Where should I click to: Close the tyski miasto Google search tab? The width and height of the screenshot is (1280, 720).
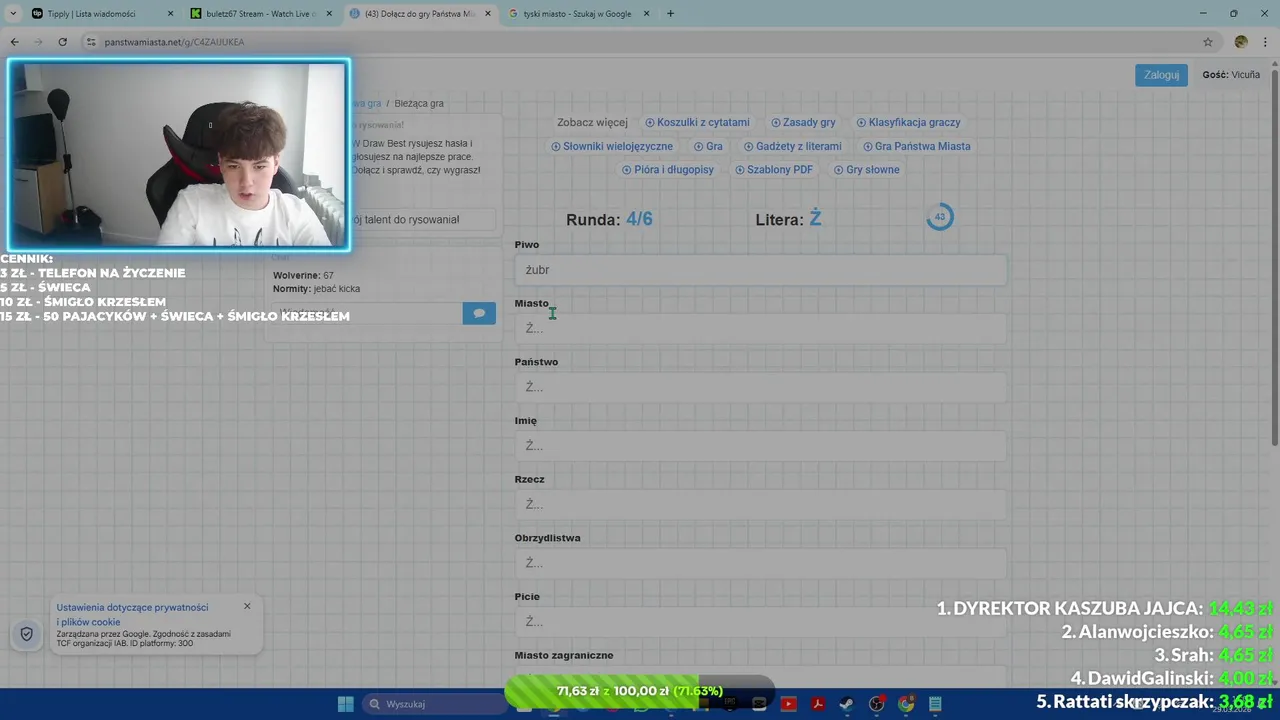tap(646, 13)
